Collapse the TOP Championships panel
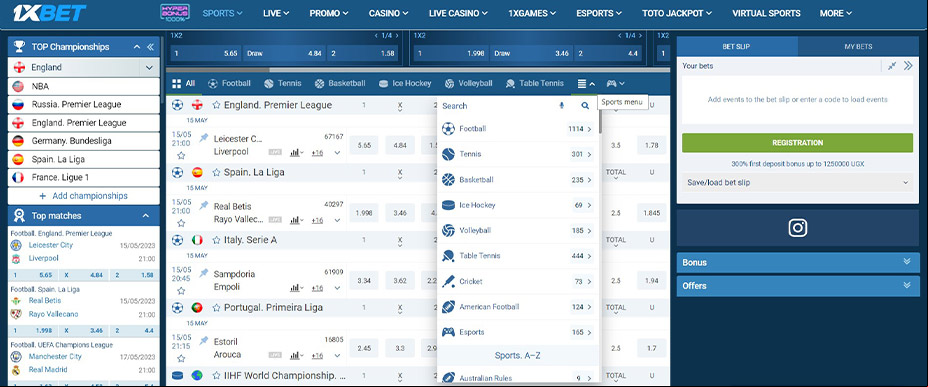The height and width of the screenshot is (387, 928). pos(137,47)
